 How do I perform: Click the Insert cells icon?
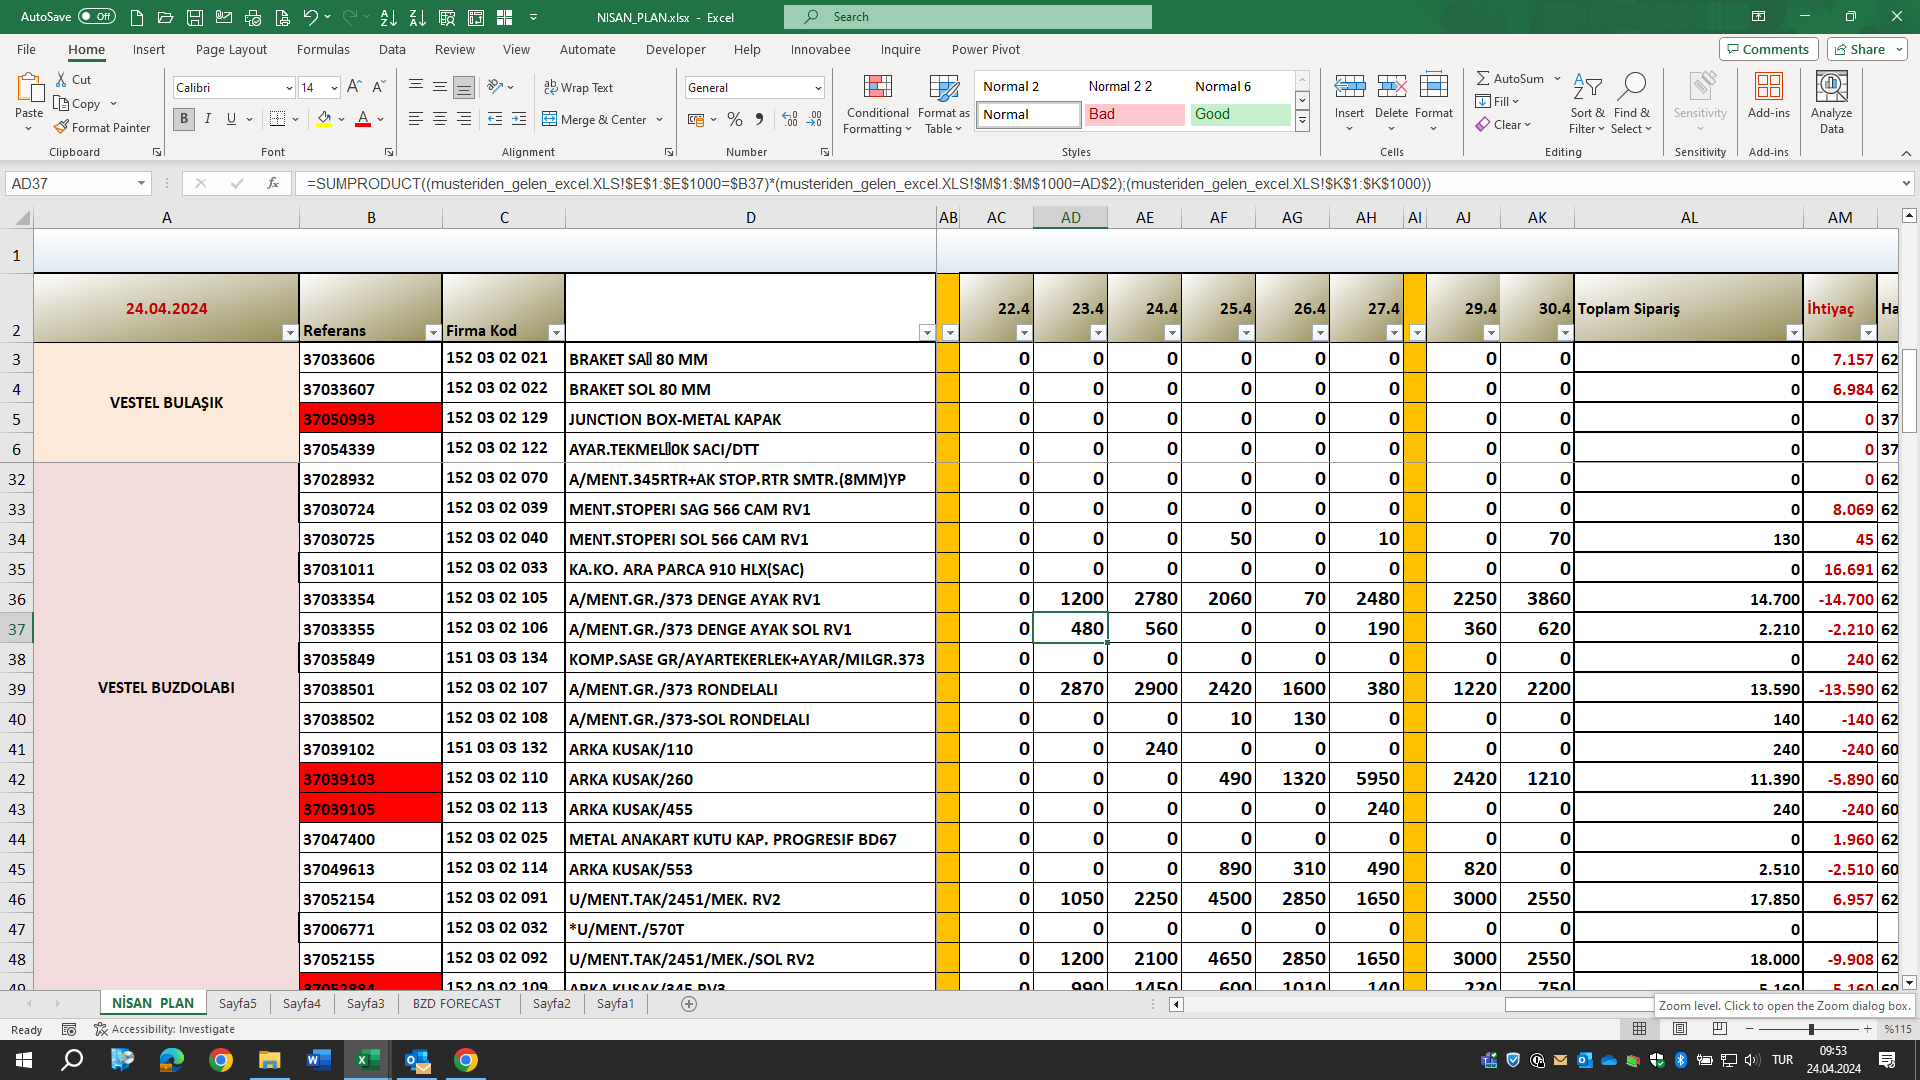(x=1349, y=87)
